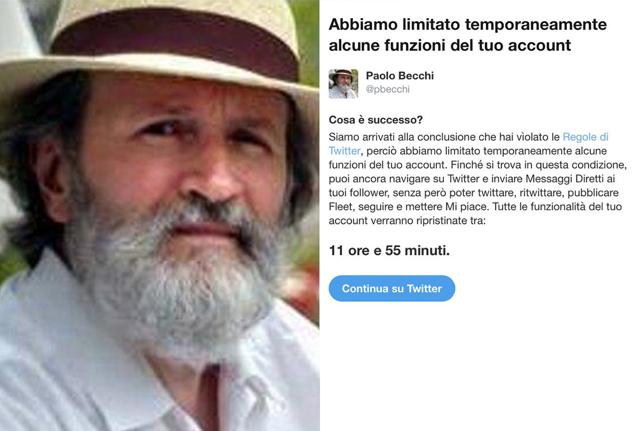
Task: Click the man's ear in large photo
Action: [x=51, y=178]
